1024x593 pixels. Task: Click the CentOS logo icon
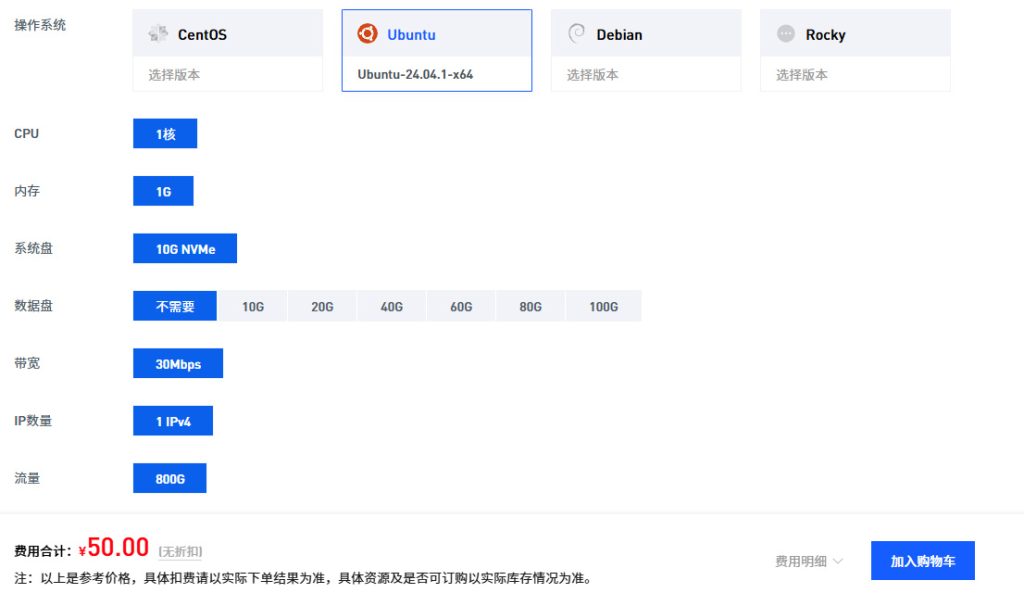click(158, 33)
